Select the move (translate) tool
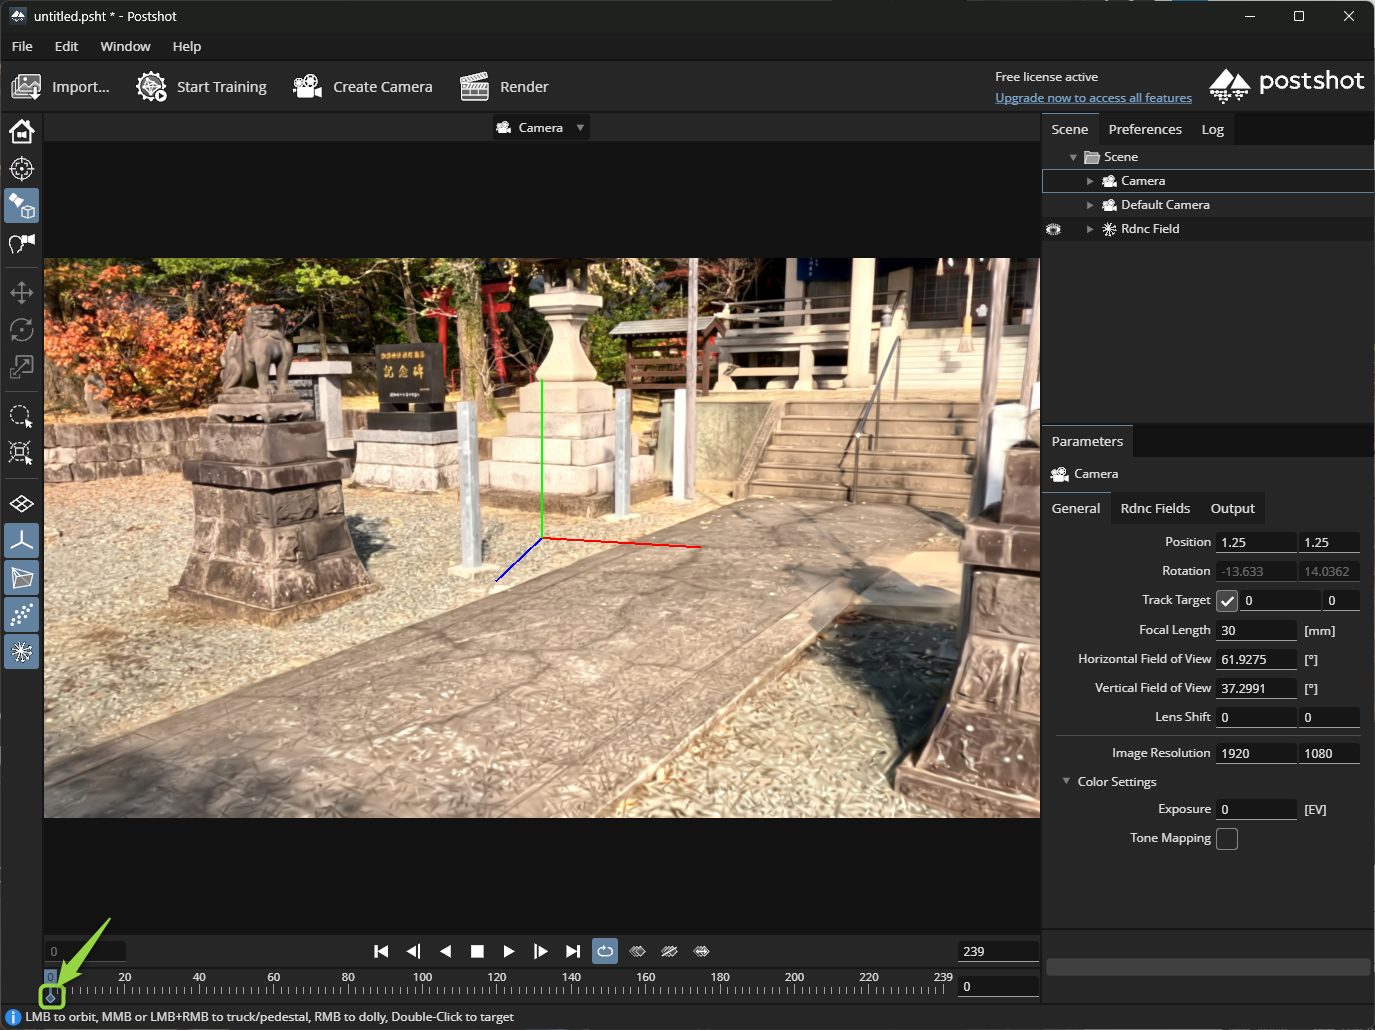The height and width of the screenshot is (1030, 1375). pos(21,293)
